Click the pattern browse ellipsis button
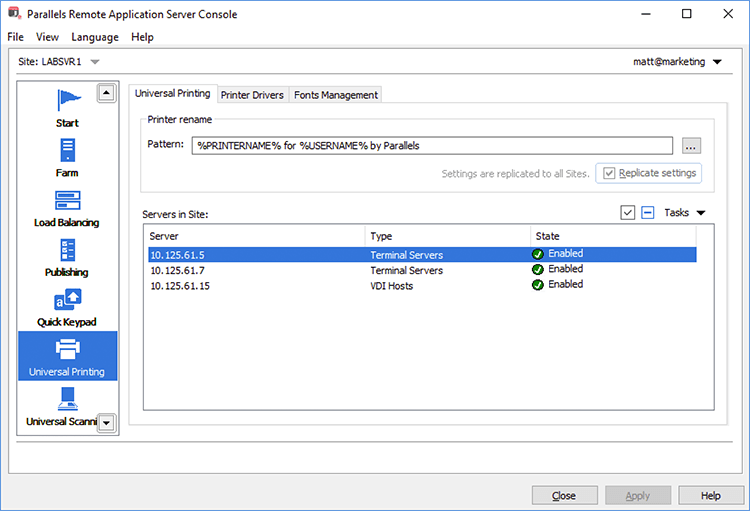 point(691,146)
